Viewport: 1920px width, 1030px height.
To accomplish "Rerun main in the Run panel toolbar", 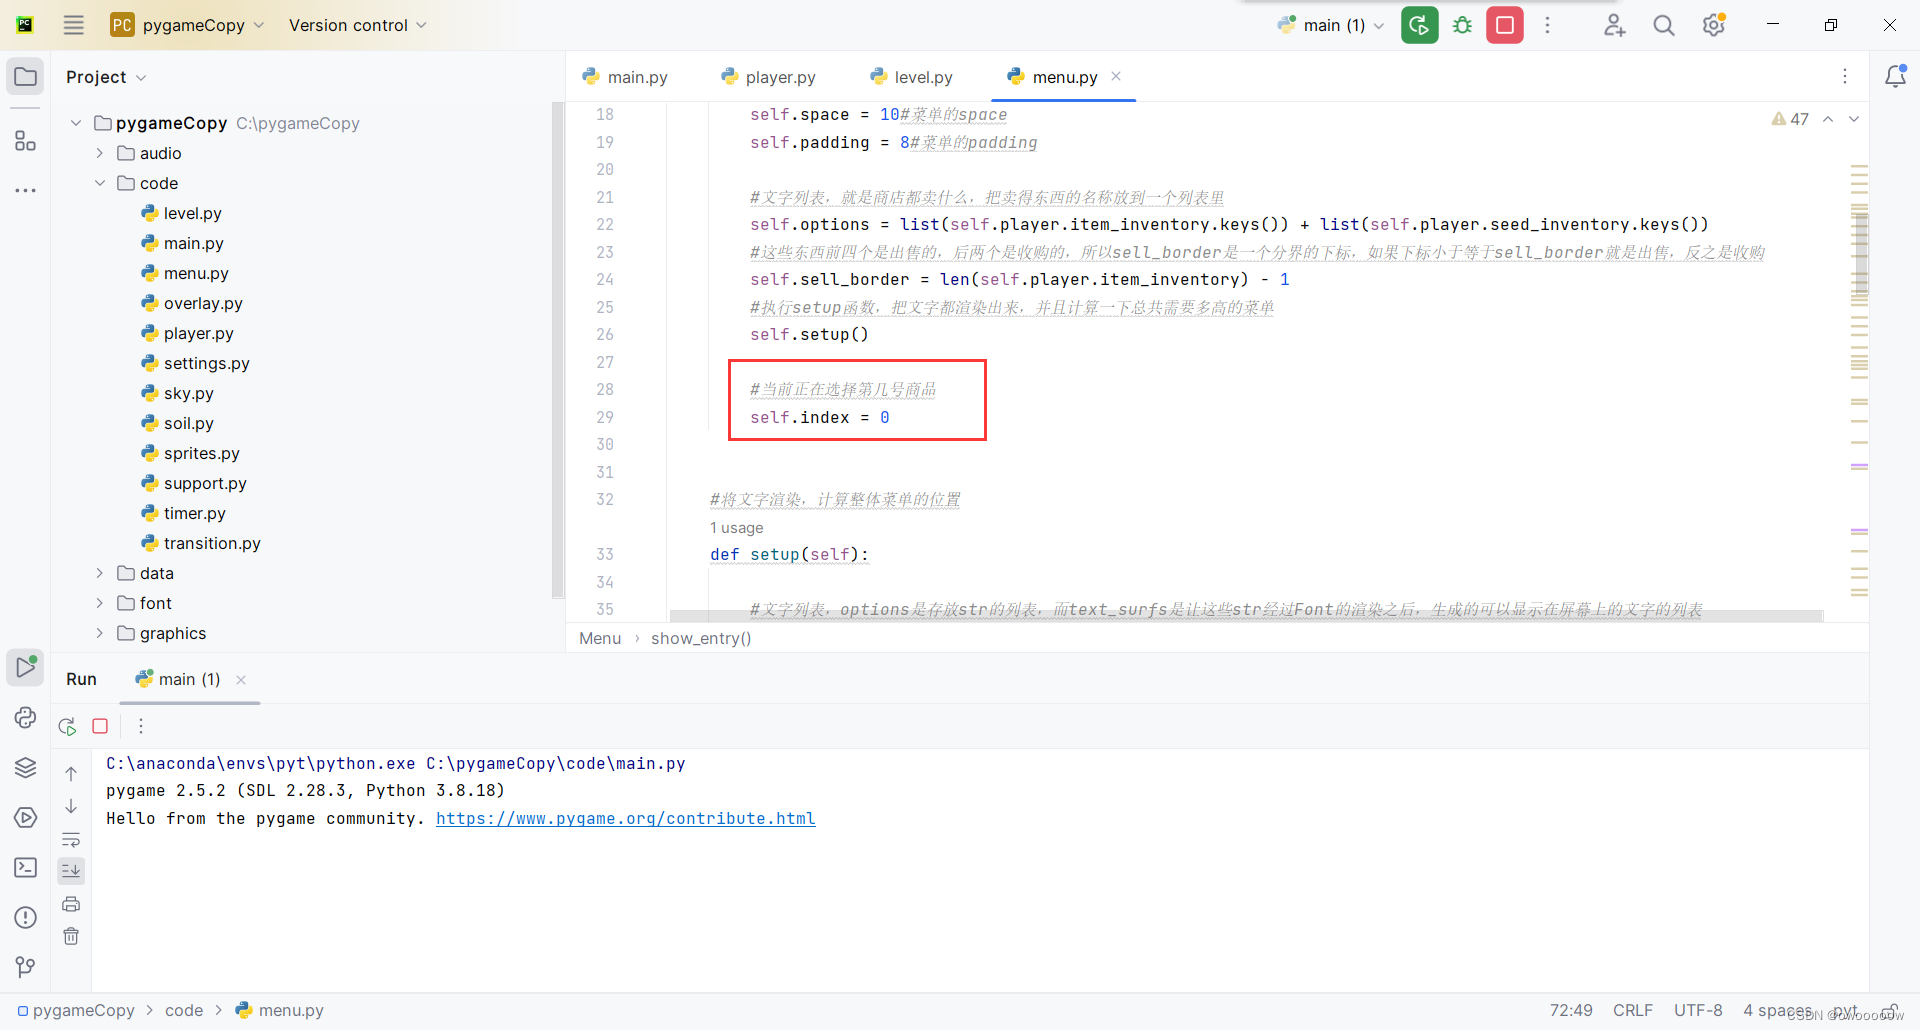I will (x=68, y=726).
